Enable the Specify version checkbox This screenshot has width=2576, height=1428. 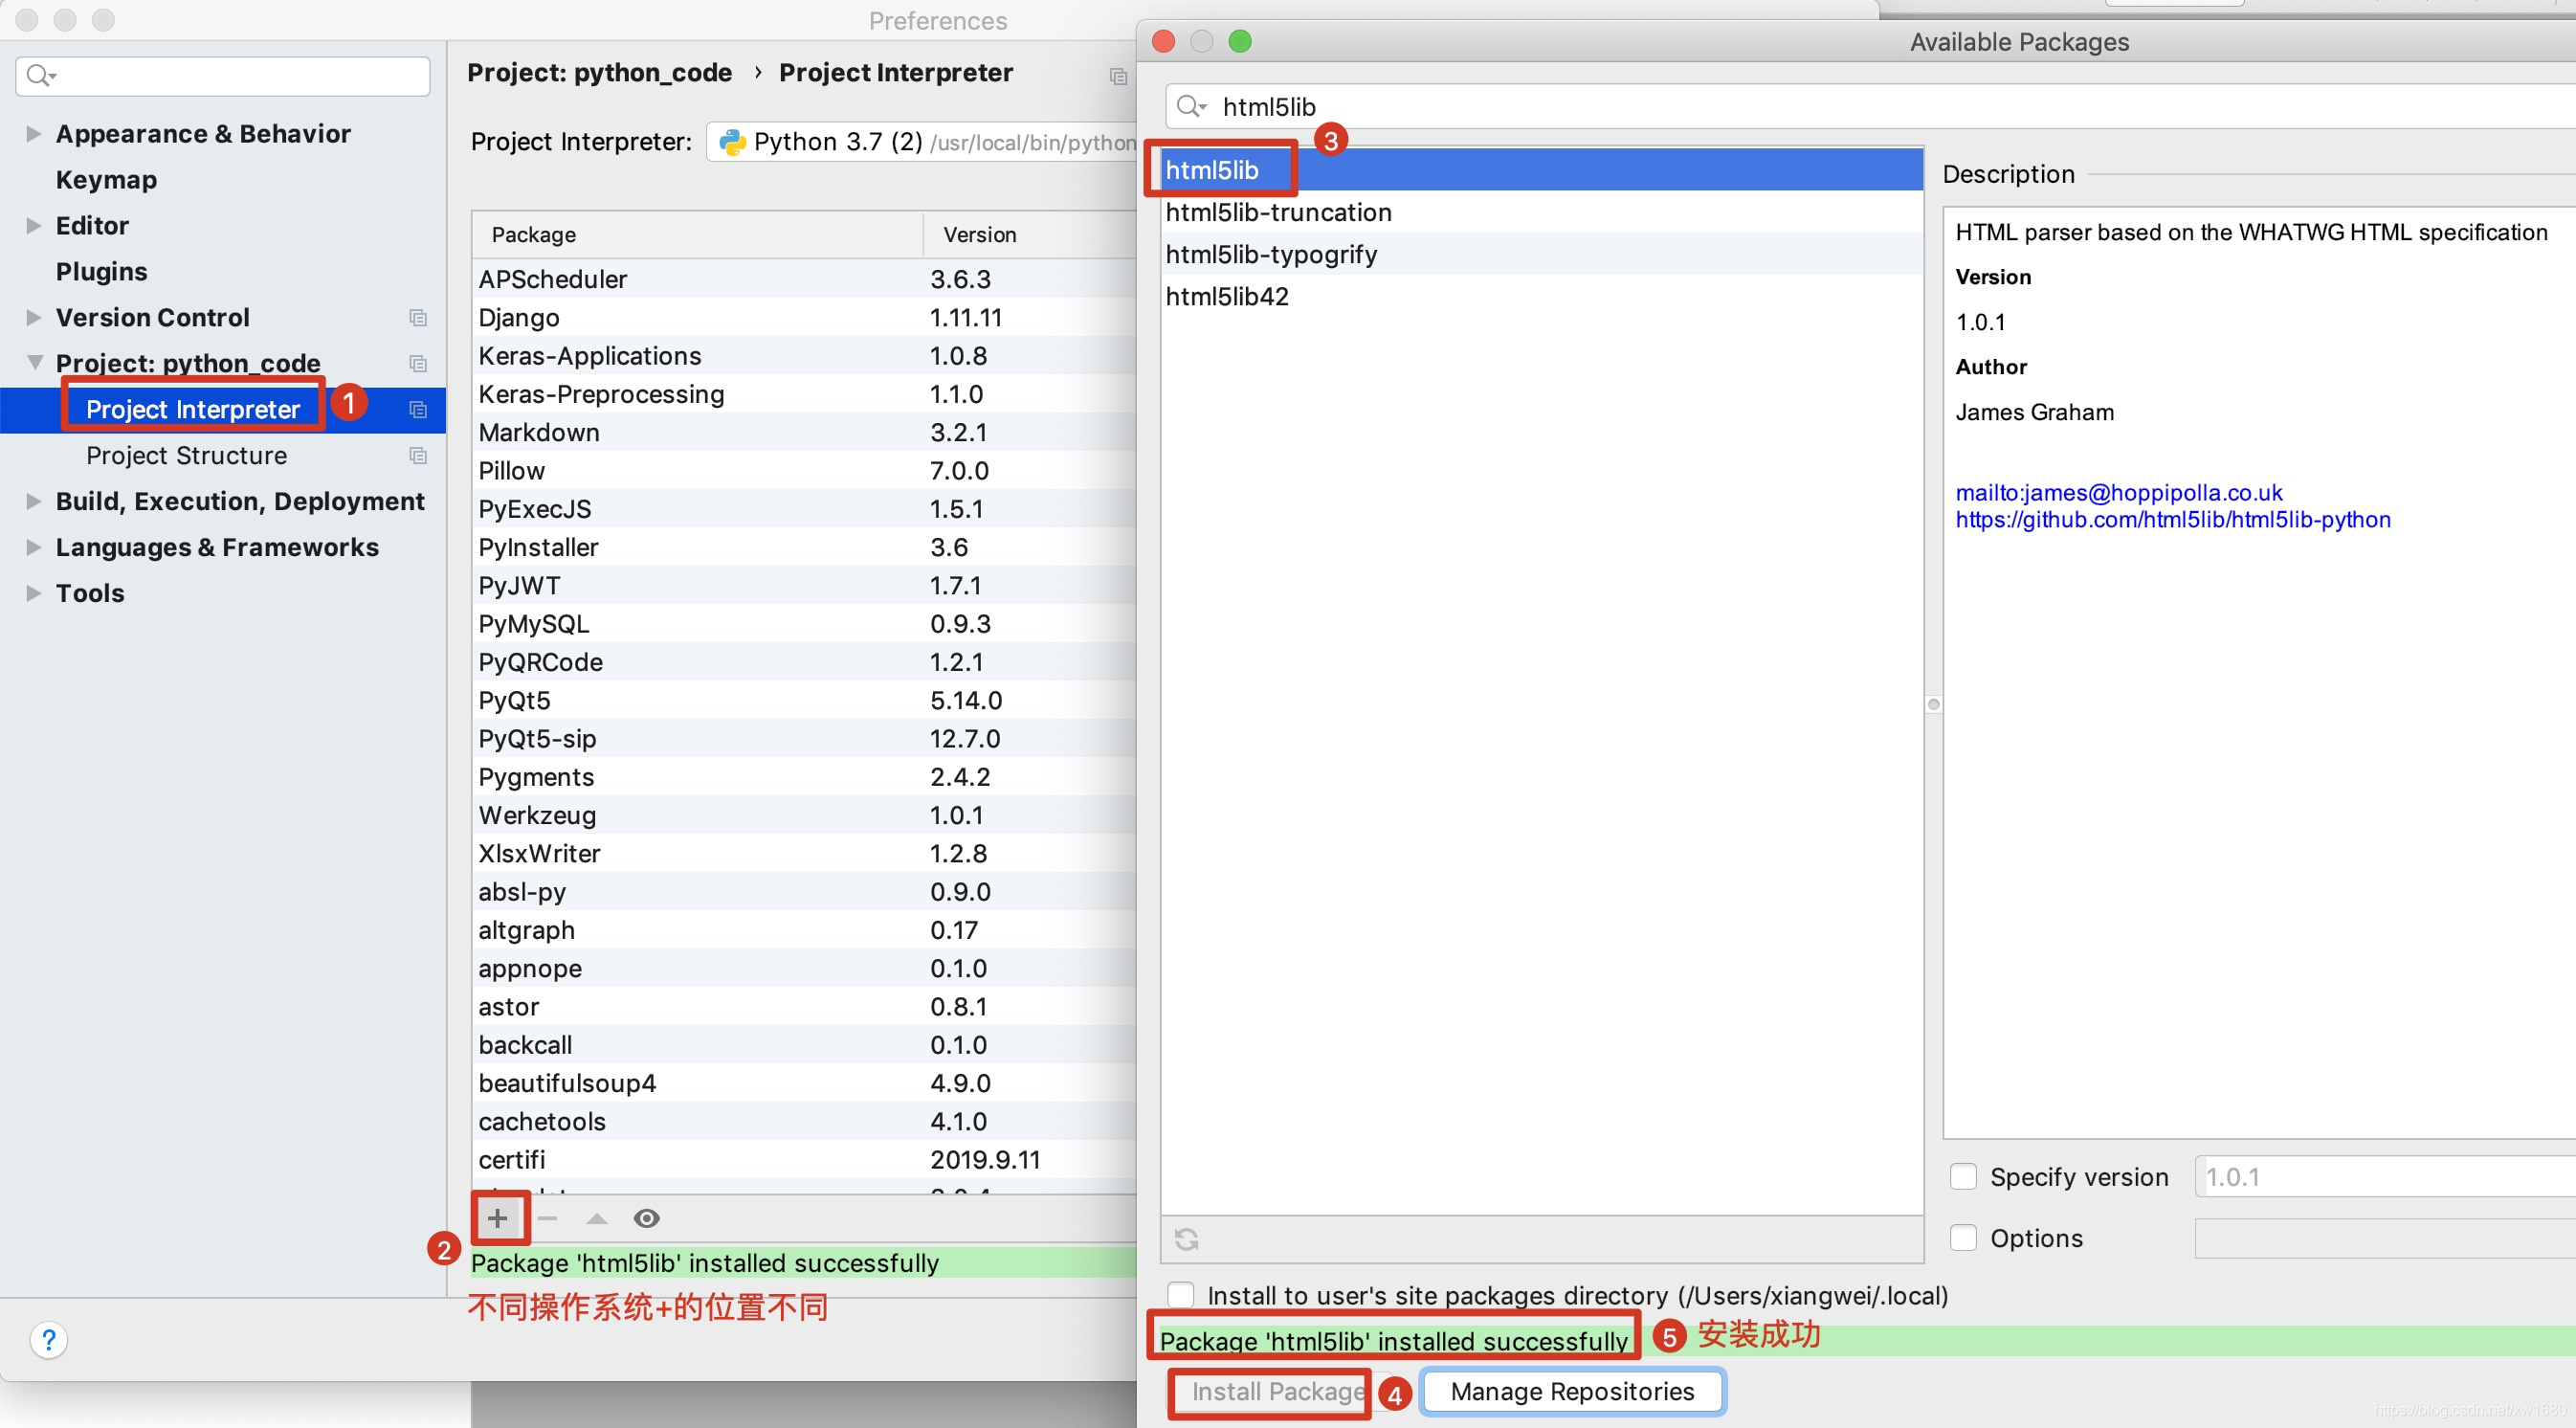(x=1963, y=1176)
